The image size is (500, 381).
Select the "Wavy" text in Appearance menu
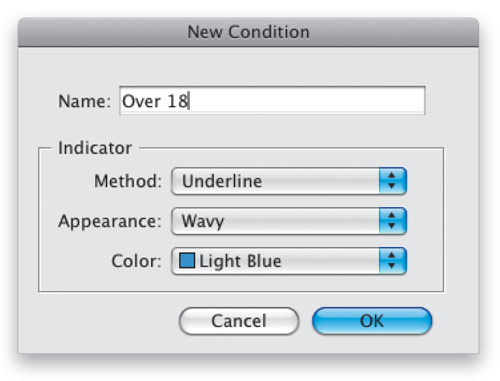[203, 222]
